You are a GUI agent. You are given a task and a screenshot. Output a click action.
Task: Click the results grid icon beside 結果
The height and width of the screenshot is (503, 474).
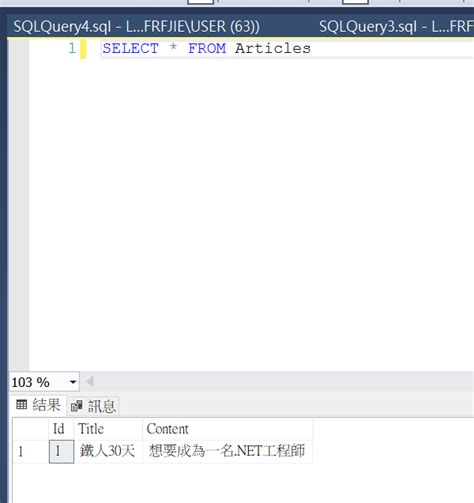pos(22,405)
